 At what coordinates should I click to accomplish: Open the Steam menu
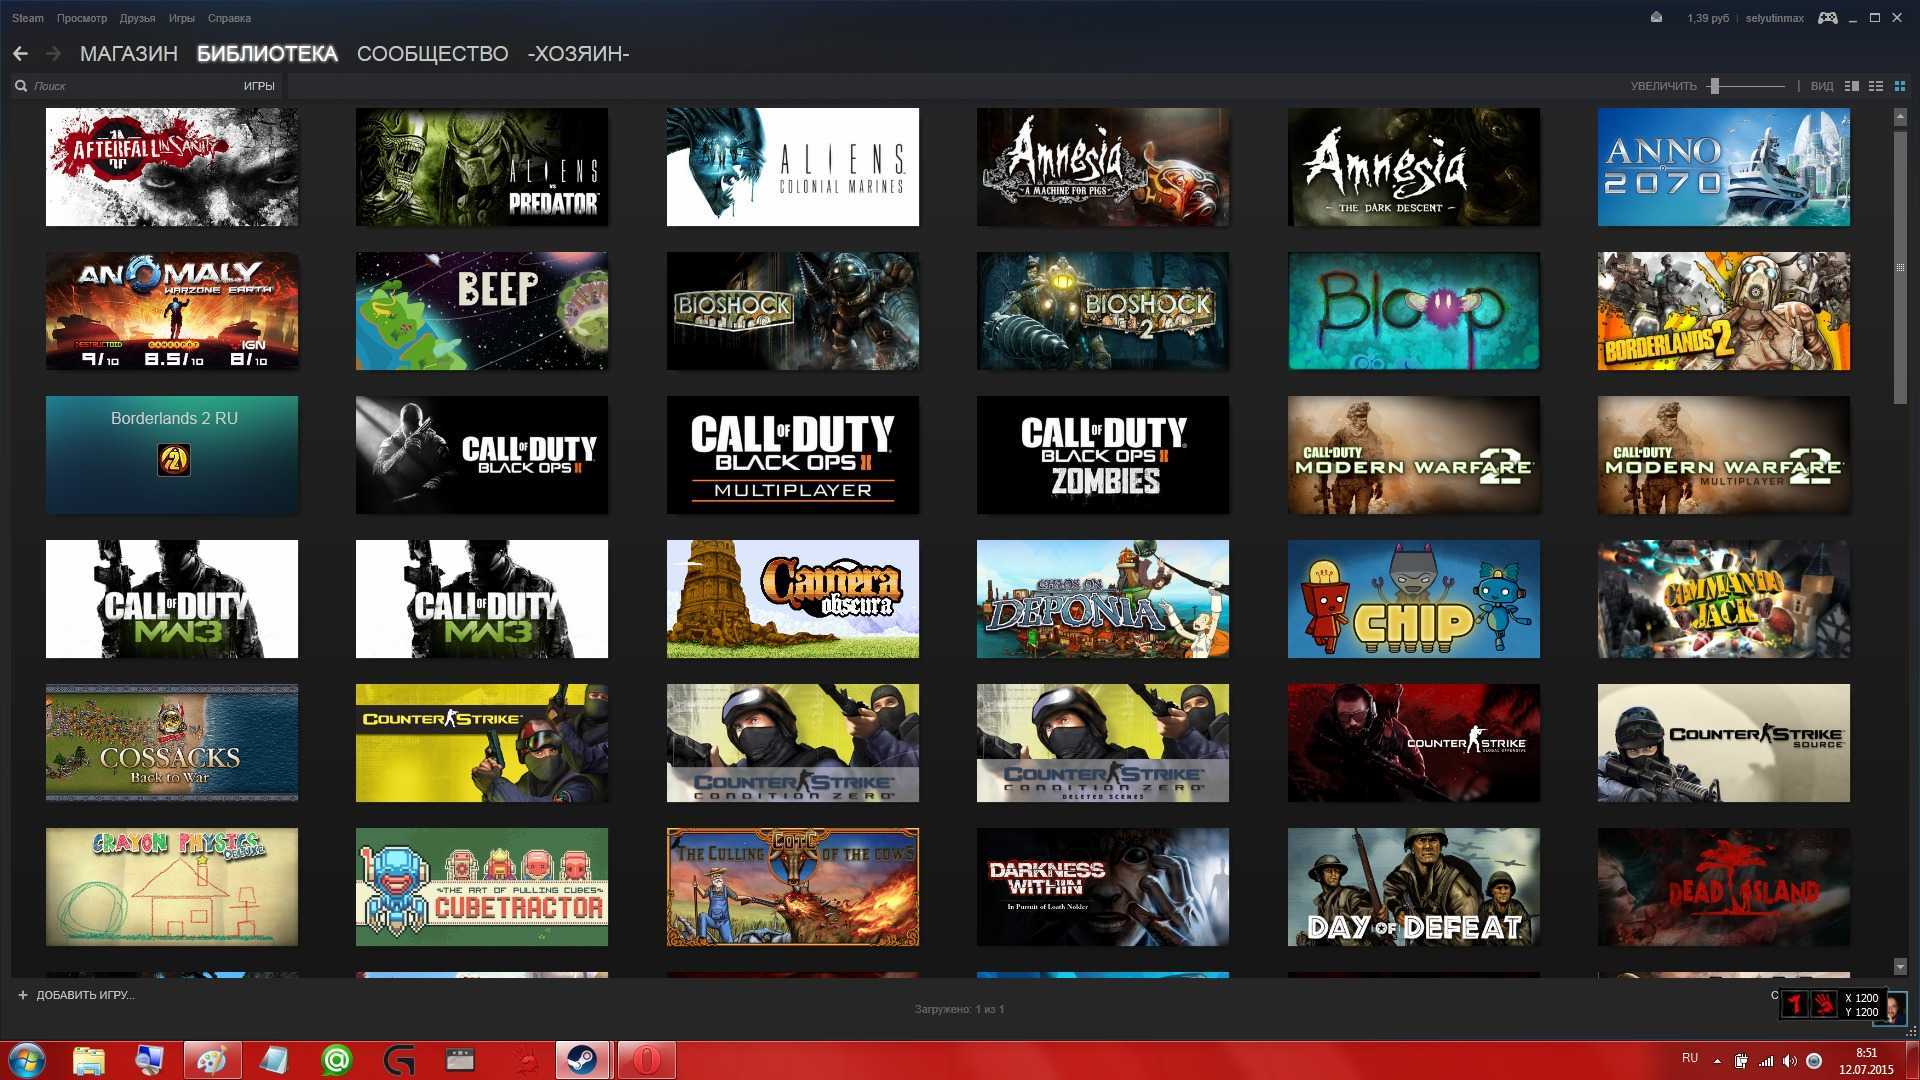click(x=28, y=18)
